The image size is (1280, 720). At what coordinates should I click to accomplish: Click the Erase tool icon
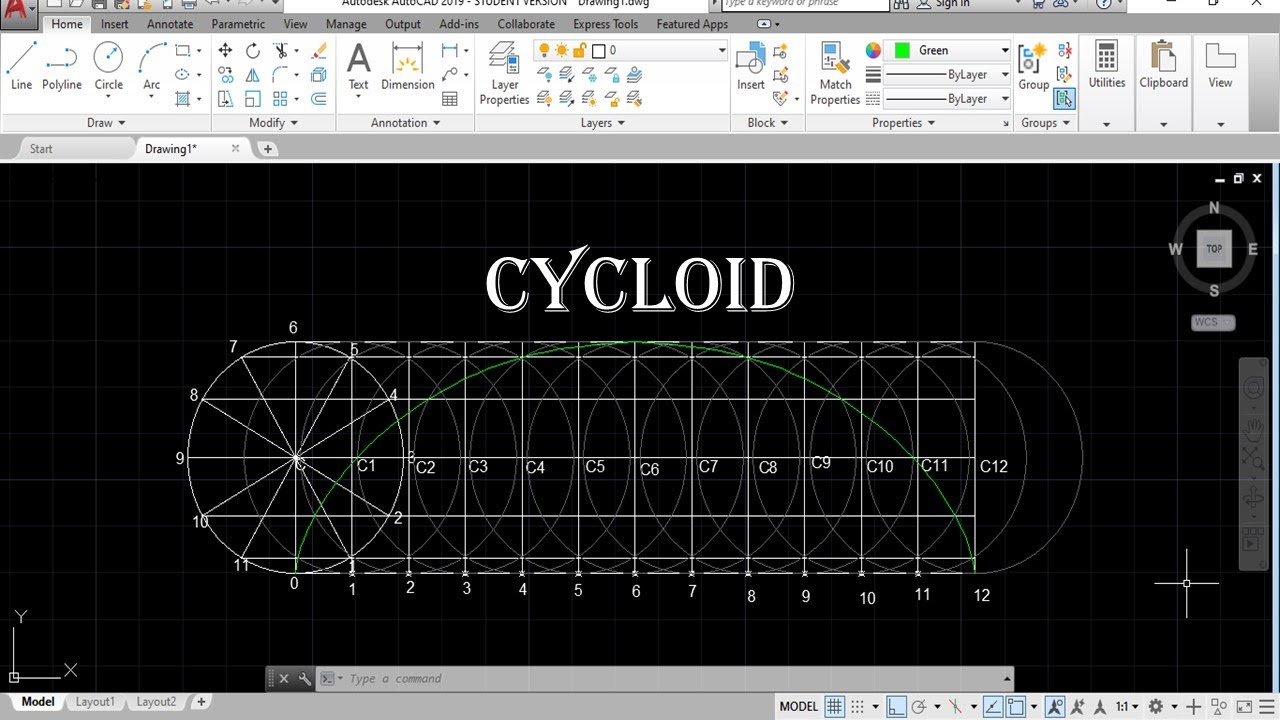click(319, 50)
